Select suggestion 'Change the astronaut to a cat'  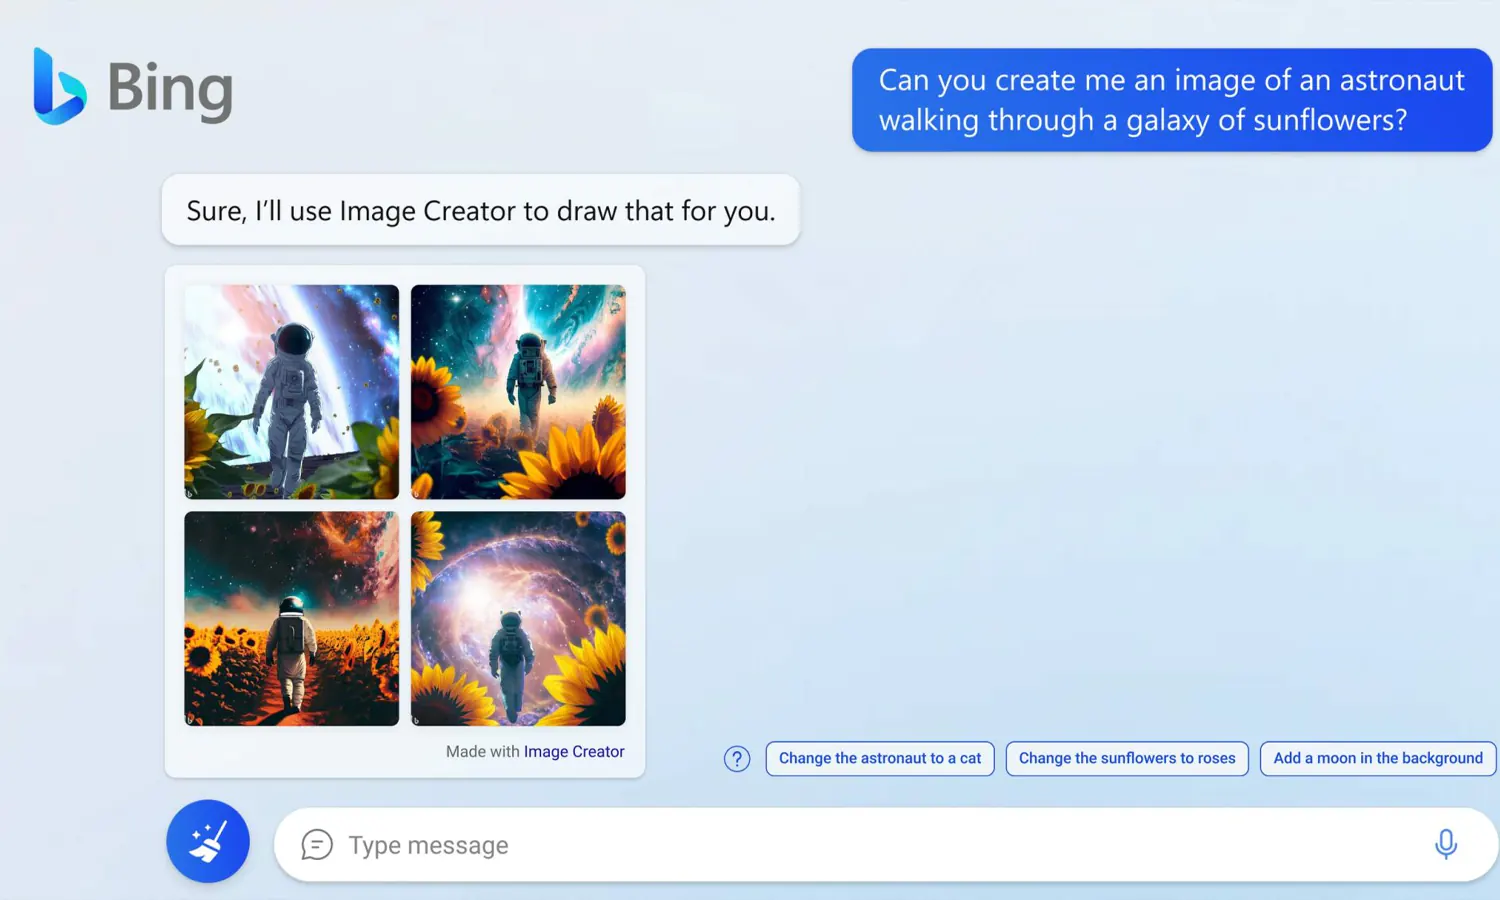pos(880,758)
